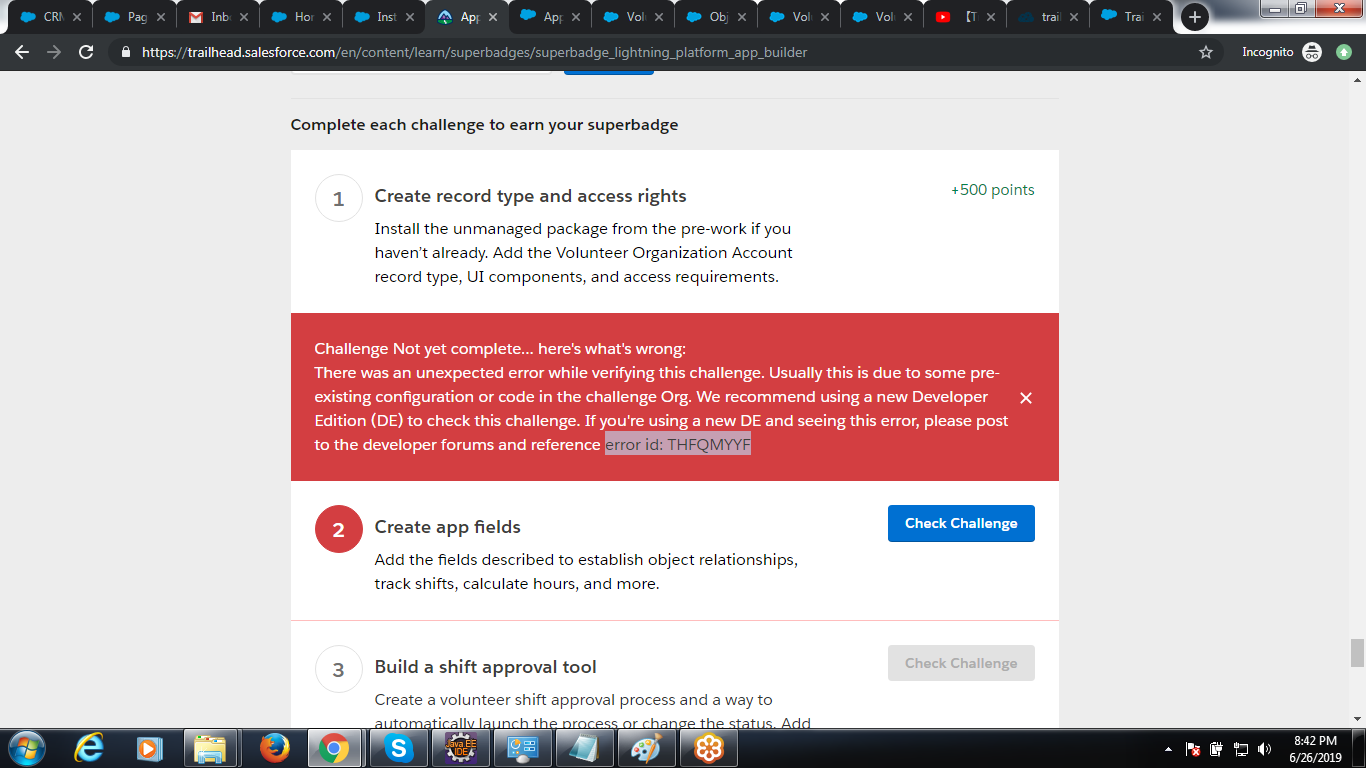Open Windows Media Player from the taskbar
The height and width of the screenshot is (768, 1366).
coord(149,748)
